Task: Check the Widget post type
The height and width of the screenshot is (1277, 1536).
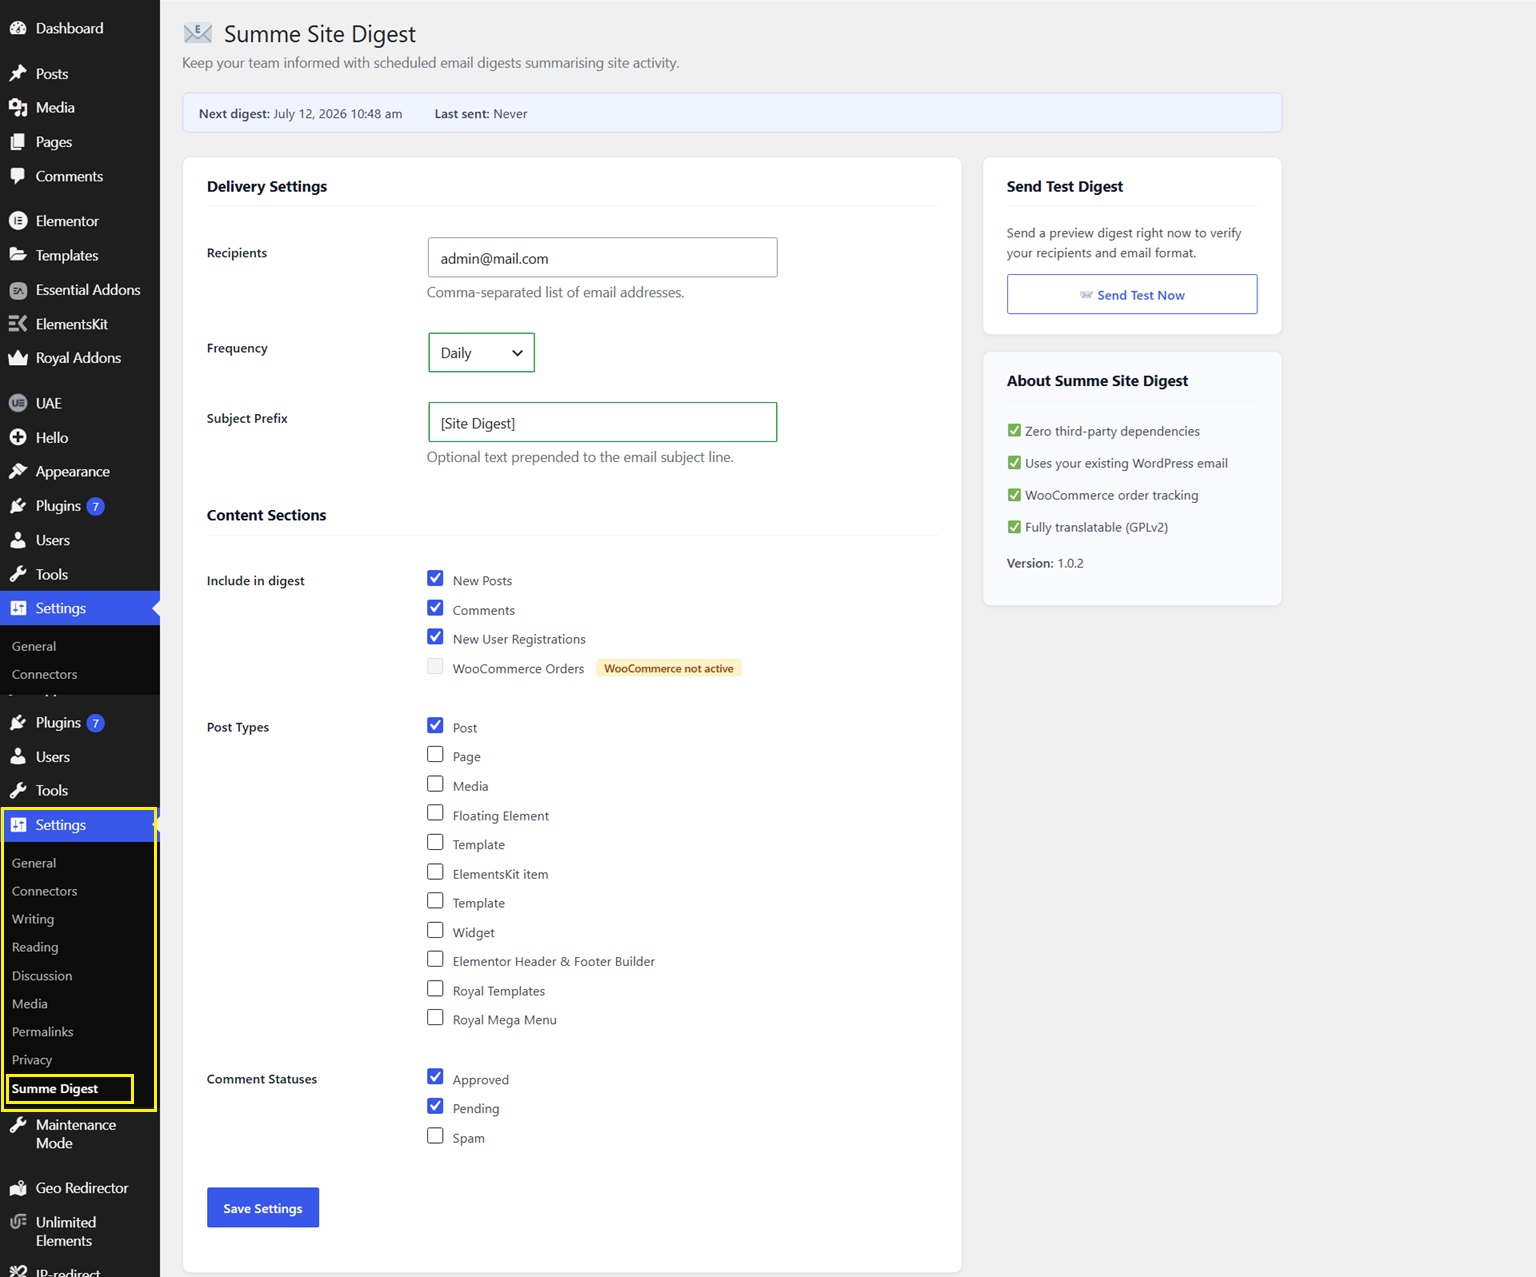Action: (x=435, y=930)
